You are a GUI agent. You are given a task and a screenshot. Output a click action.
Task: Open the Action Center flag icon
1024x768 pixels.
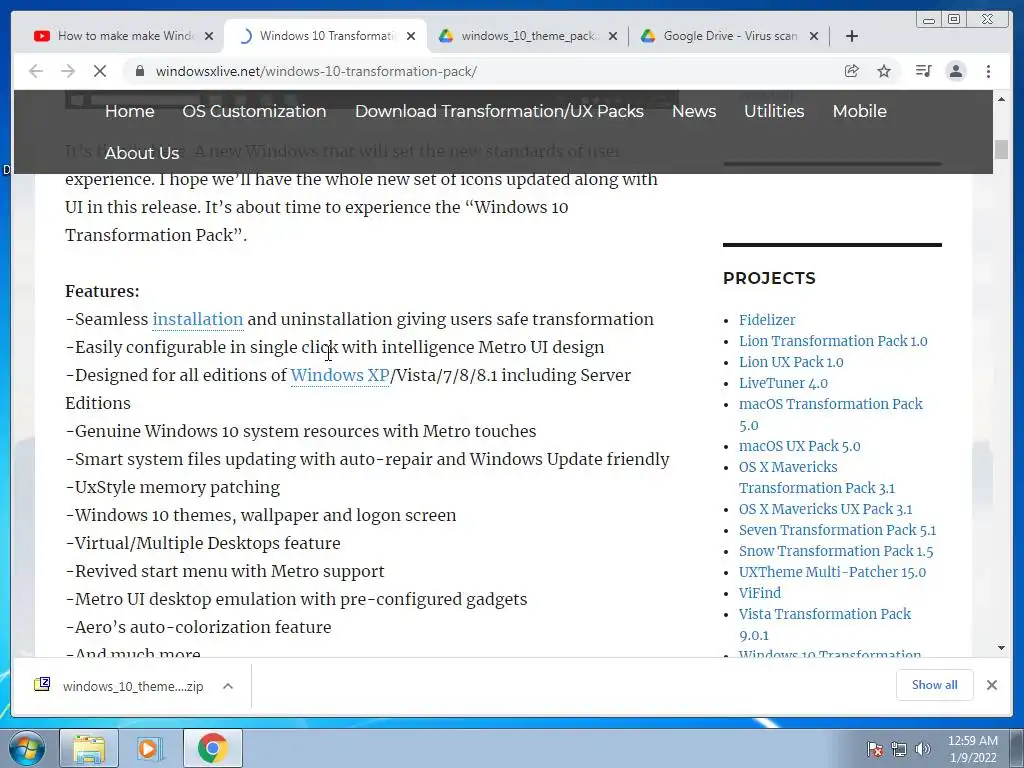point(874,749)
